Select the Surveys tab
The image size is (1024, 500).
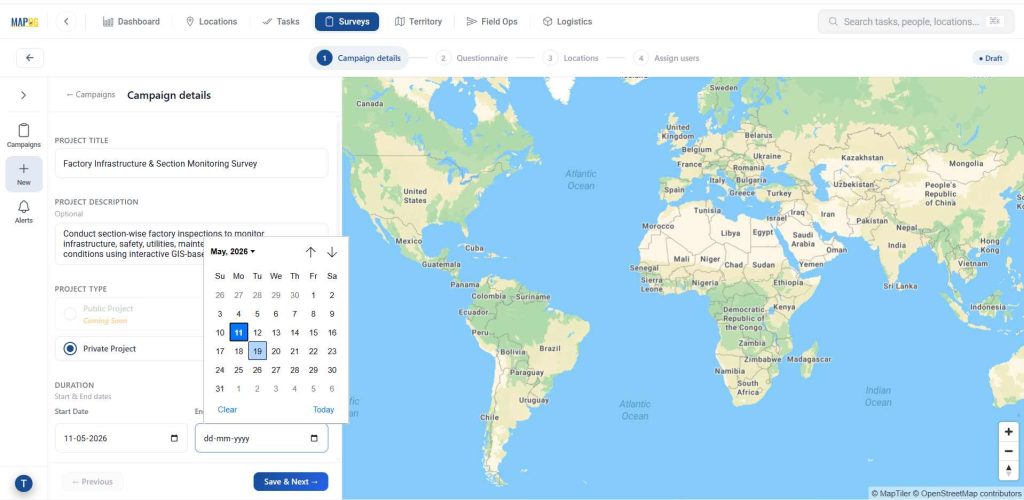click(347, 22)
